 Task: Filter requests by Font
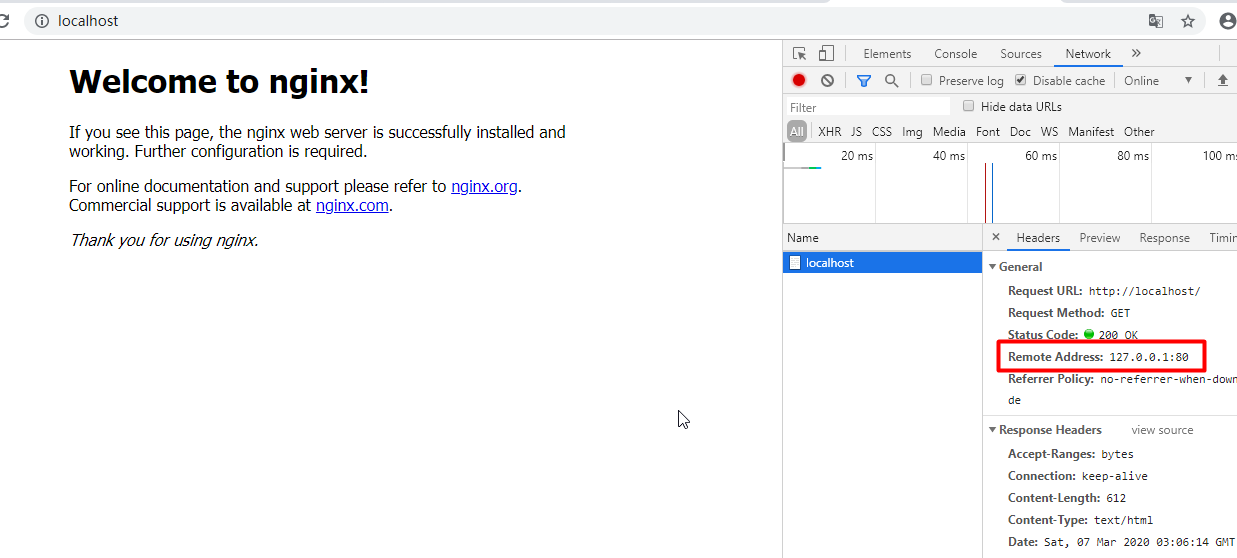coord(988,131)
